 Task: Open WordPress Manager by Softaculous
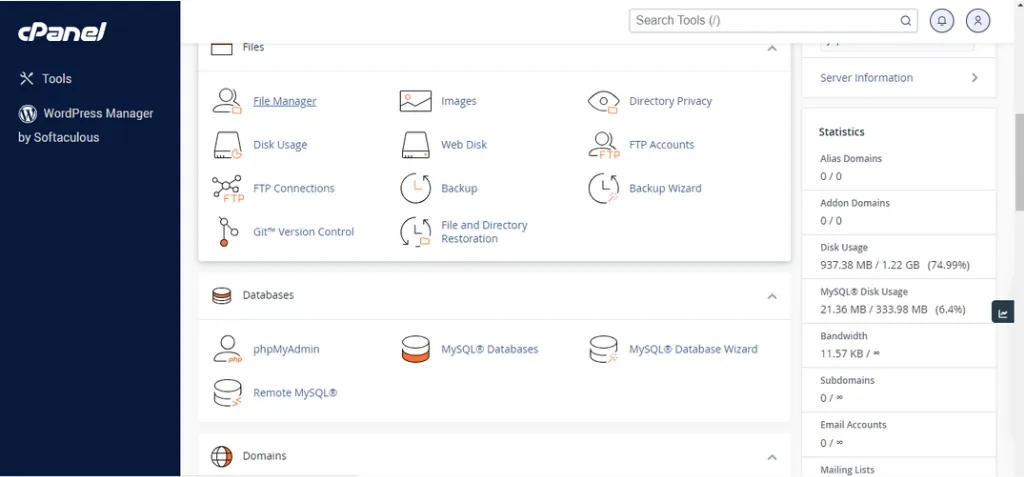(86, 125)
